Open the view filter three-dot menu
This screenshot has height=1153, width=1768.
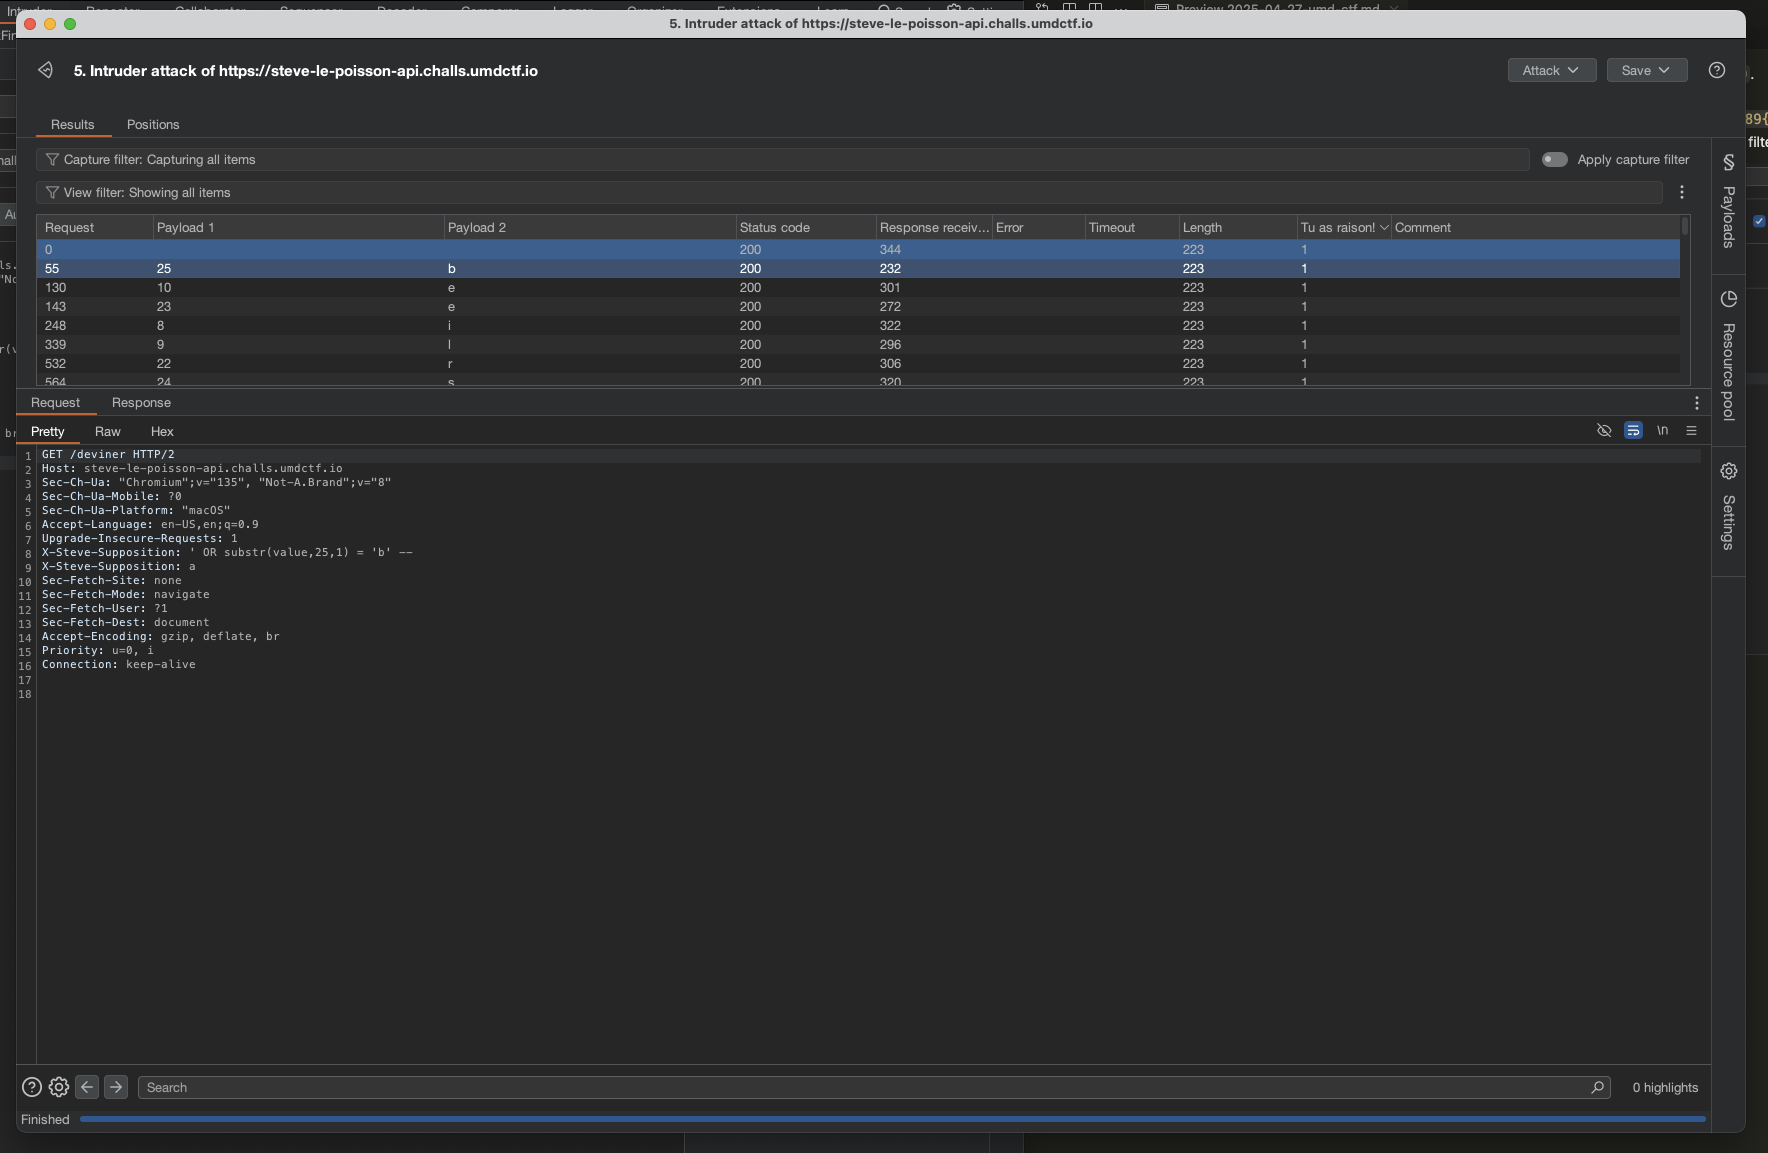[1682, 192]
